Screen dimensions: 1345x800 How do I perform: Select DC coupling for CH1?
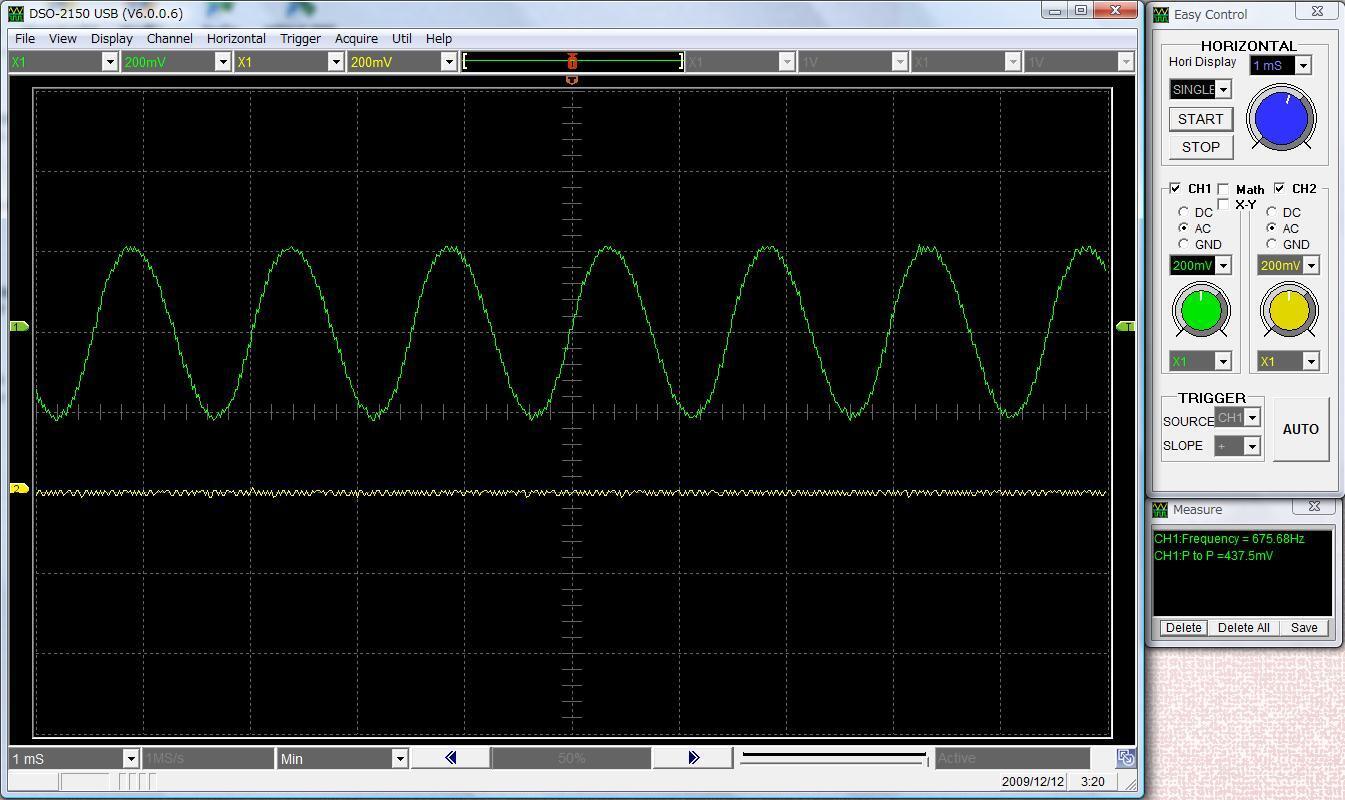(x=1183, y=212)
